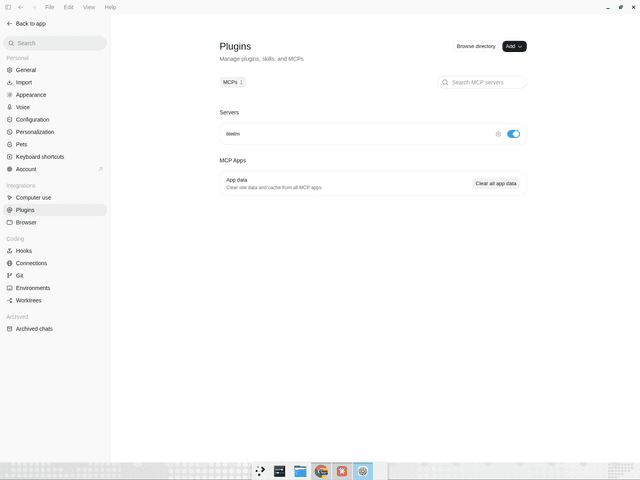Open terminal from the taskbar
640x480 pixels.
[x=280, y=471]
